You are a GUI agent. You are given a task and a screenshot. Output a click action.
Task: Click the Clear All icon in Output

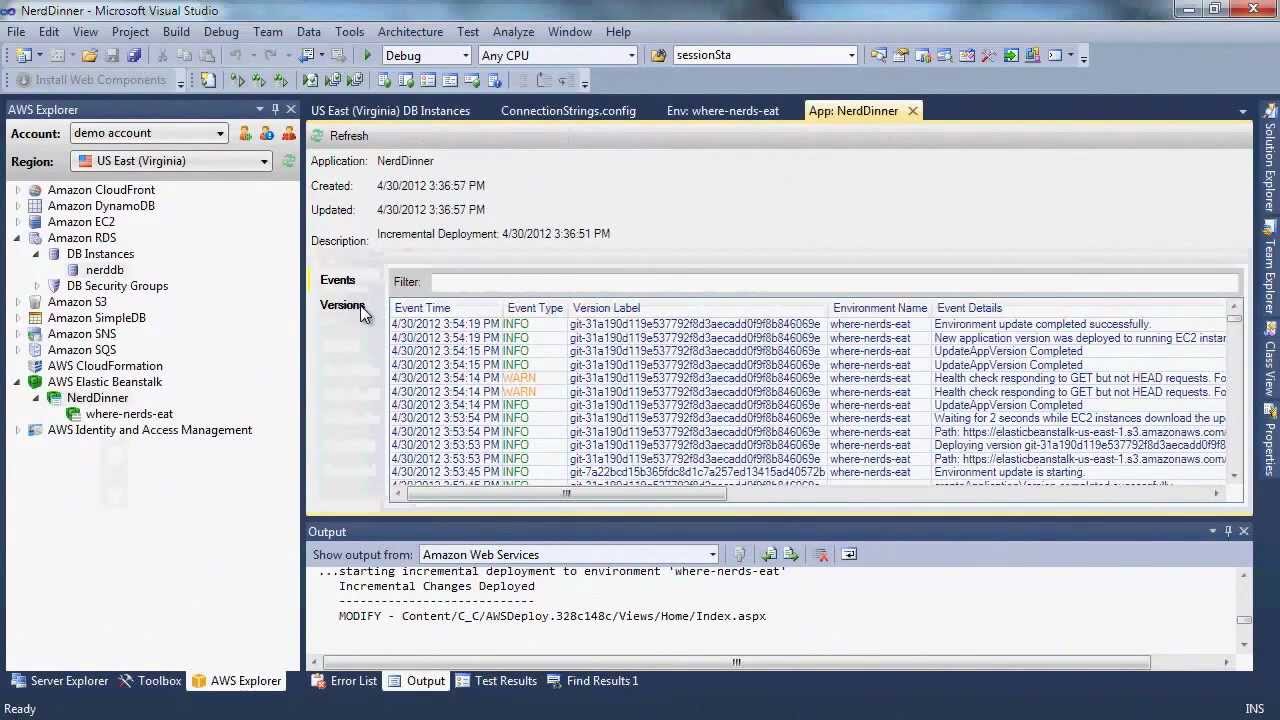coord(822,554)
